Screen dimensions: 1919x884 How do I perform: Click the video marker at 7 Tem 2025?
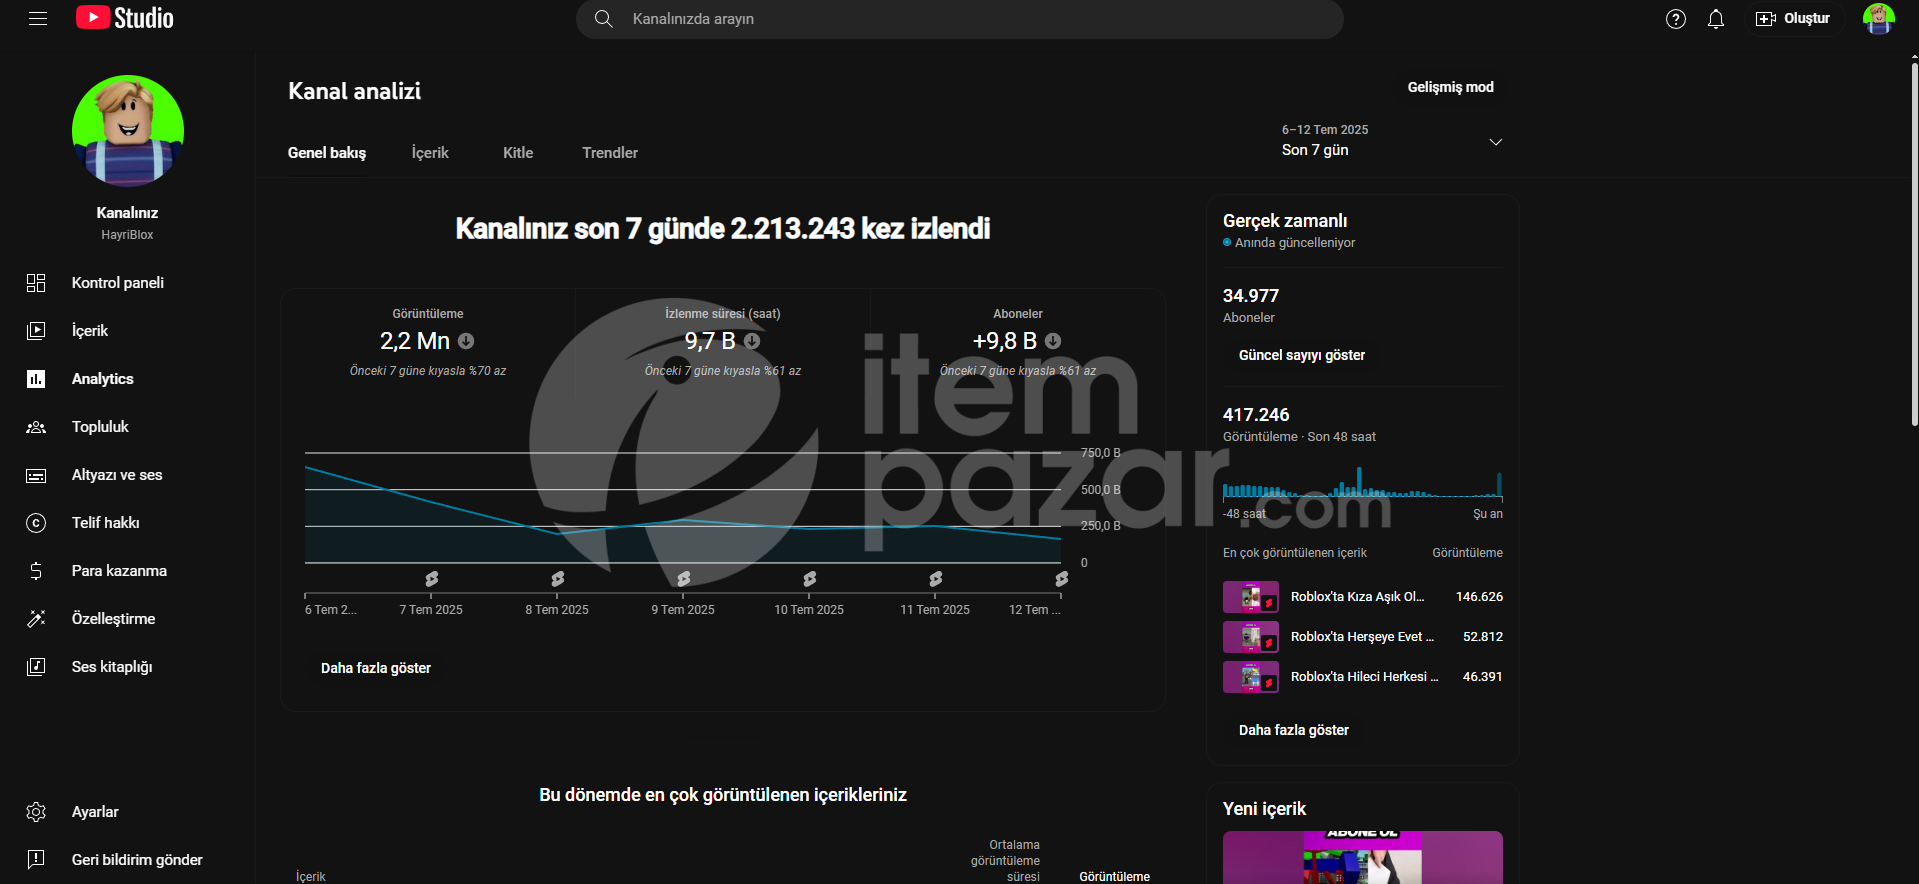click(431, 579)
